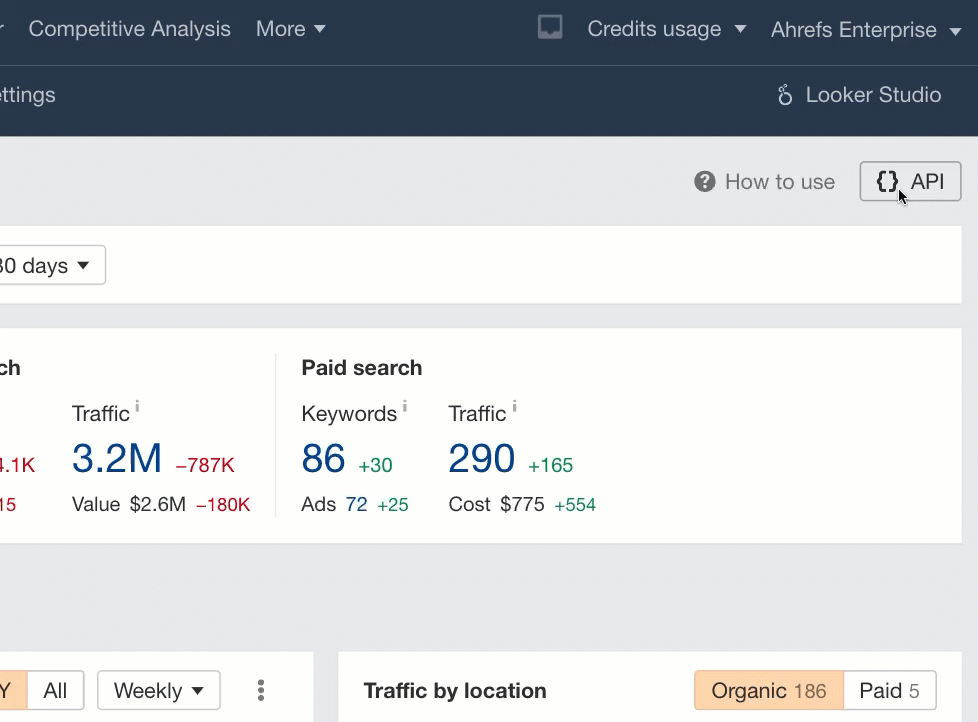Click the Looker Studio icon
Screen dimensions: 978x722
tap(786, 95)
